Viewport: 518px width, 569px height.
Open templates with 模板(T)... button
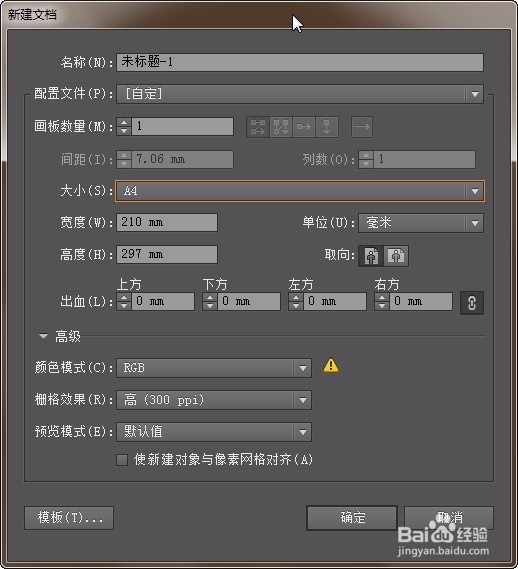pos(69,518)
